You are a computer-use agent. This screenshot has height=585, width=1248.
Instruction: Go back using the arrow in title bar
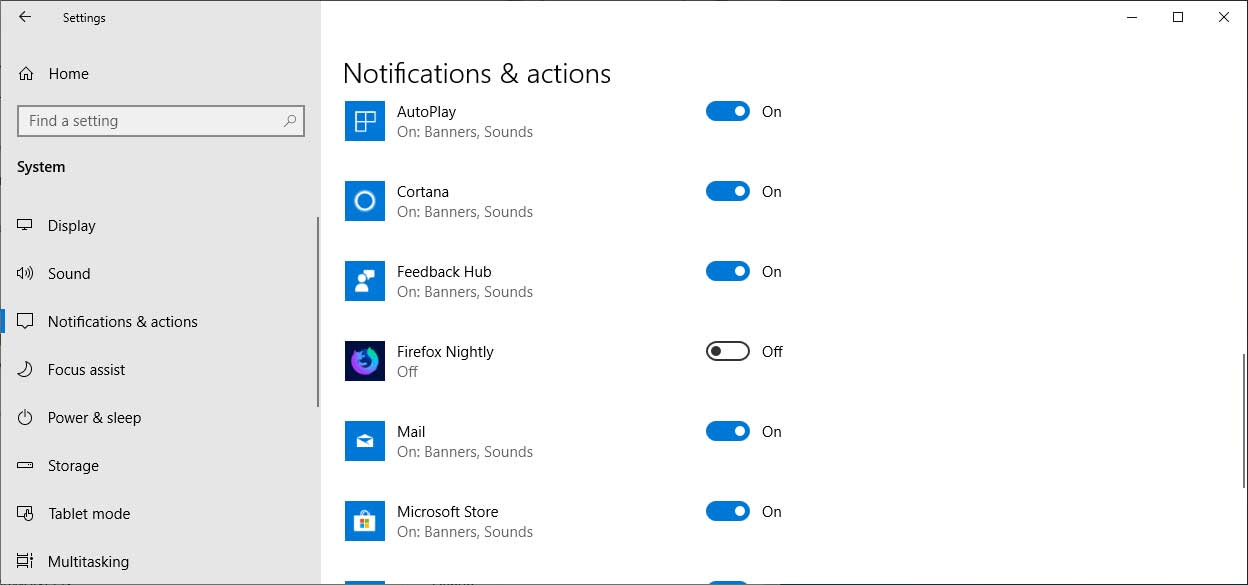pyautogui.click(x=25, y=17)
